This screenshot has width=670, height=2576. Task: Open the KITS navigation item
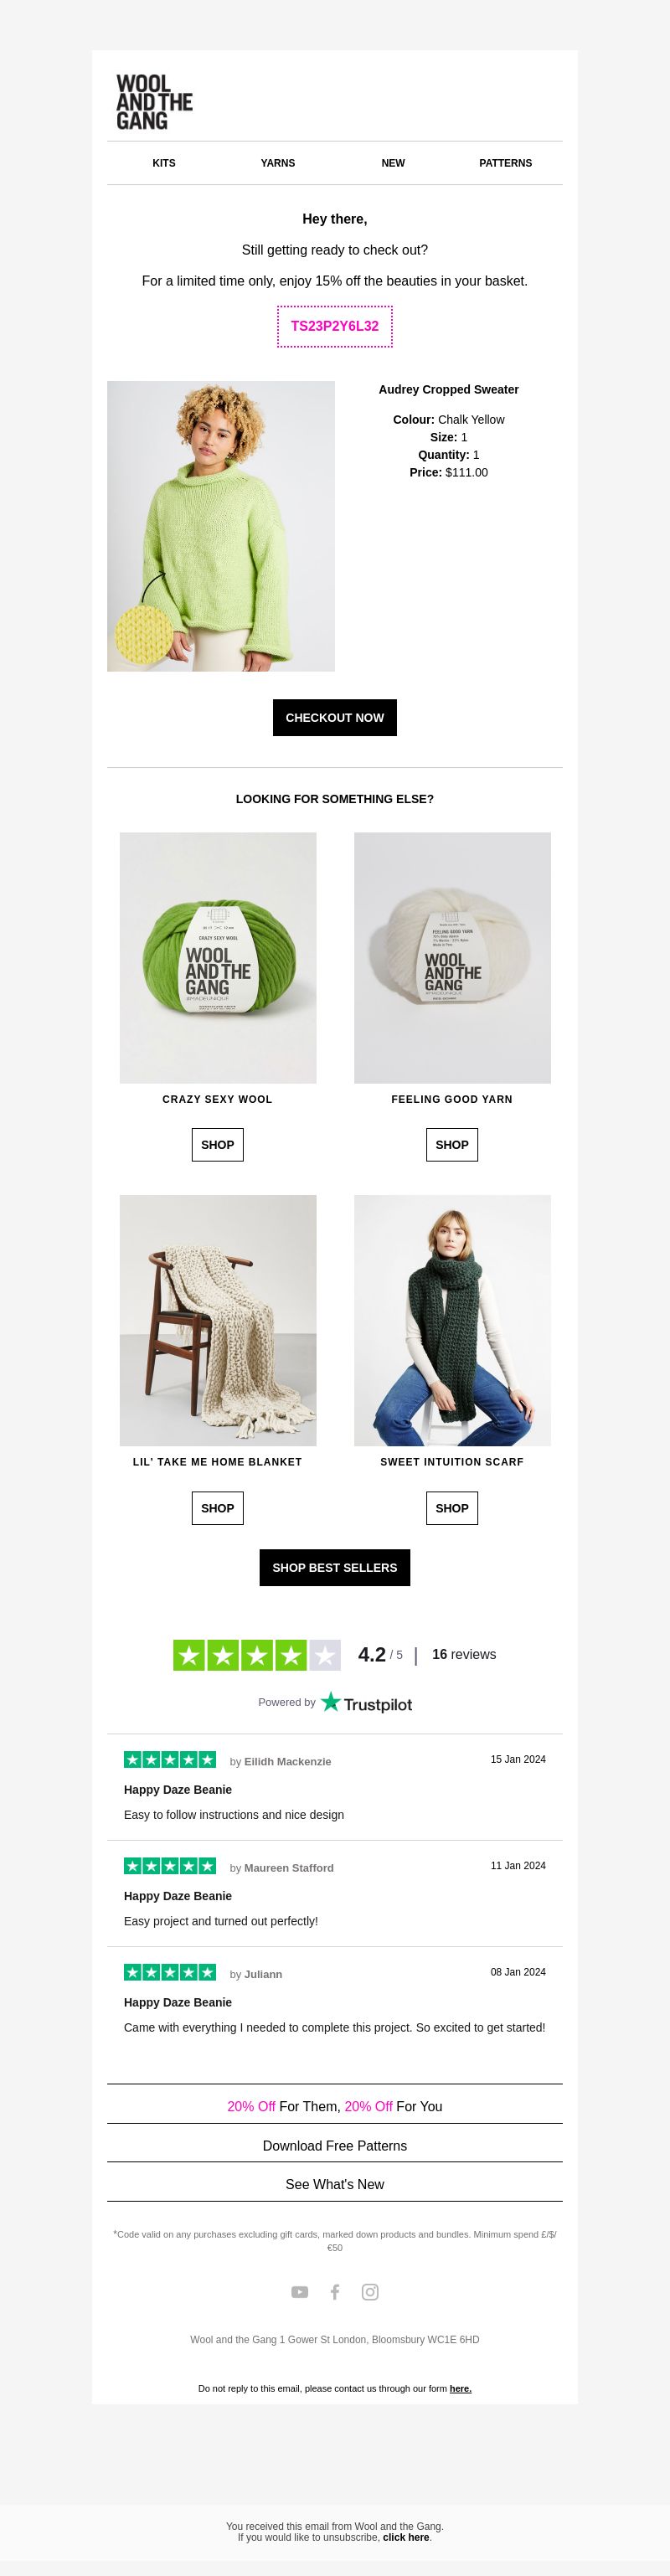tap(164, 163)
